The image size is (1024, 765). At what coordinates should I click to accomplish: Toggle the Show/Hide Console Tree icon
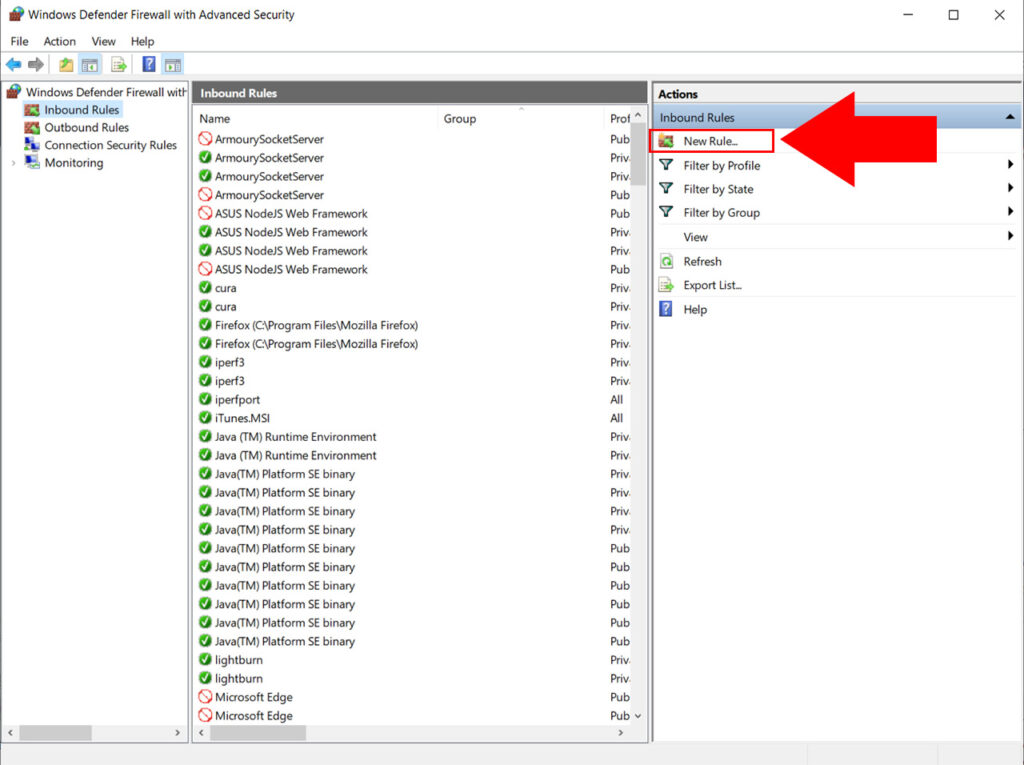[x=89, y=64]
